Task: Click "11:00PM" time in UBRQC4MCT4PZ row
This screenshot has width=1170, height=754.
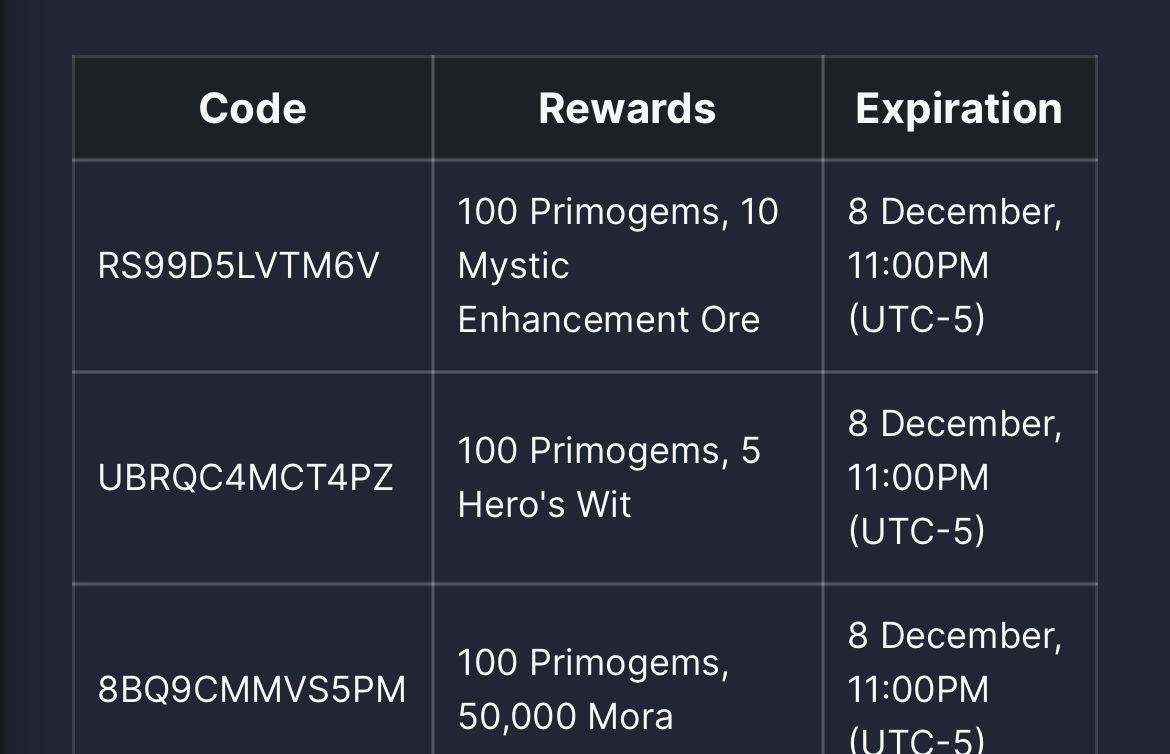Action: click(918, 478)
